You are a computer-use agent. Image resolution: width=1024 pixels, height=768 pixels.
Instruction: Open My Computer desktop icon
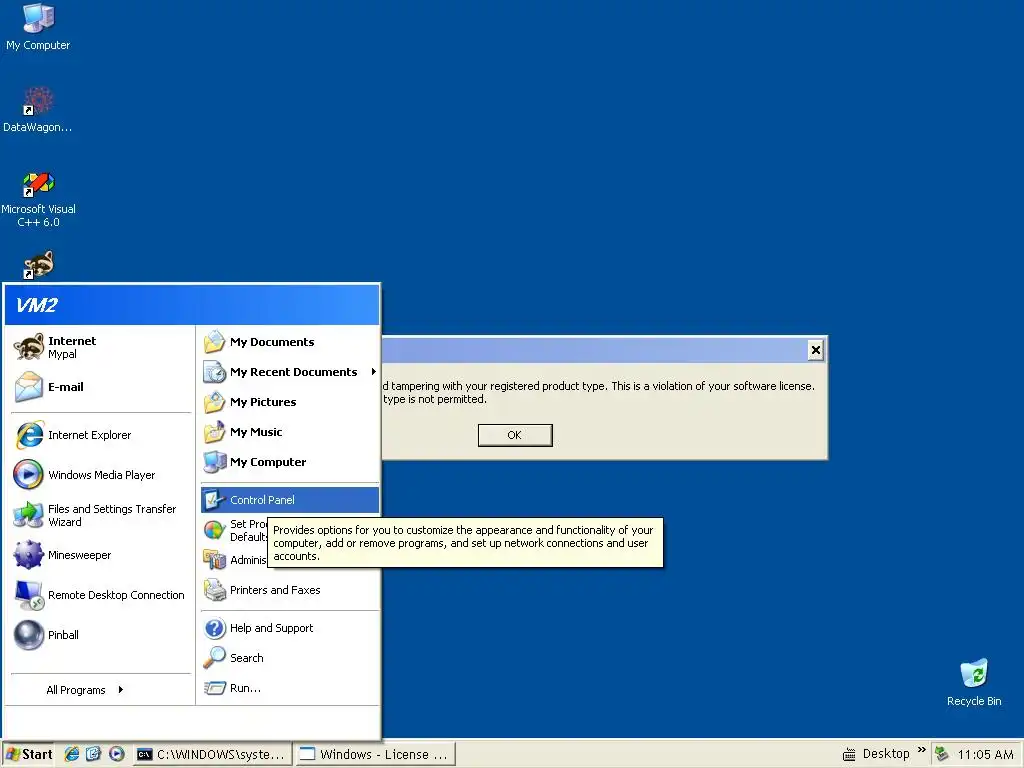(38, 27)
